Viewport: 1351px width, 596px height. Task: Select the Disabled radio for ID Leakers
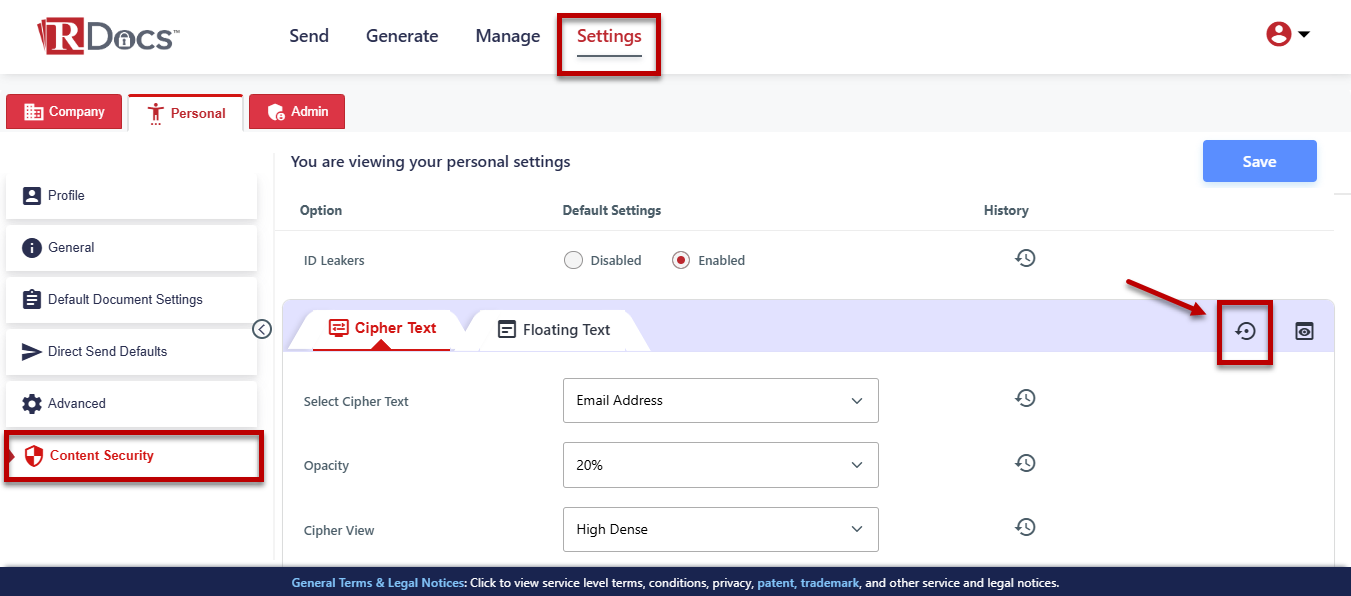(574, 260)
